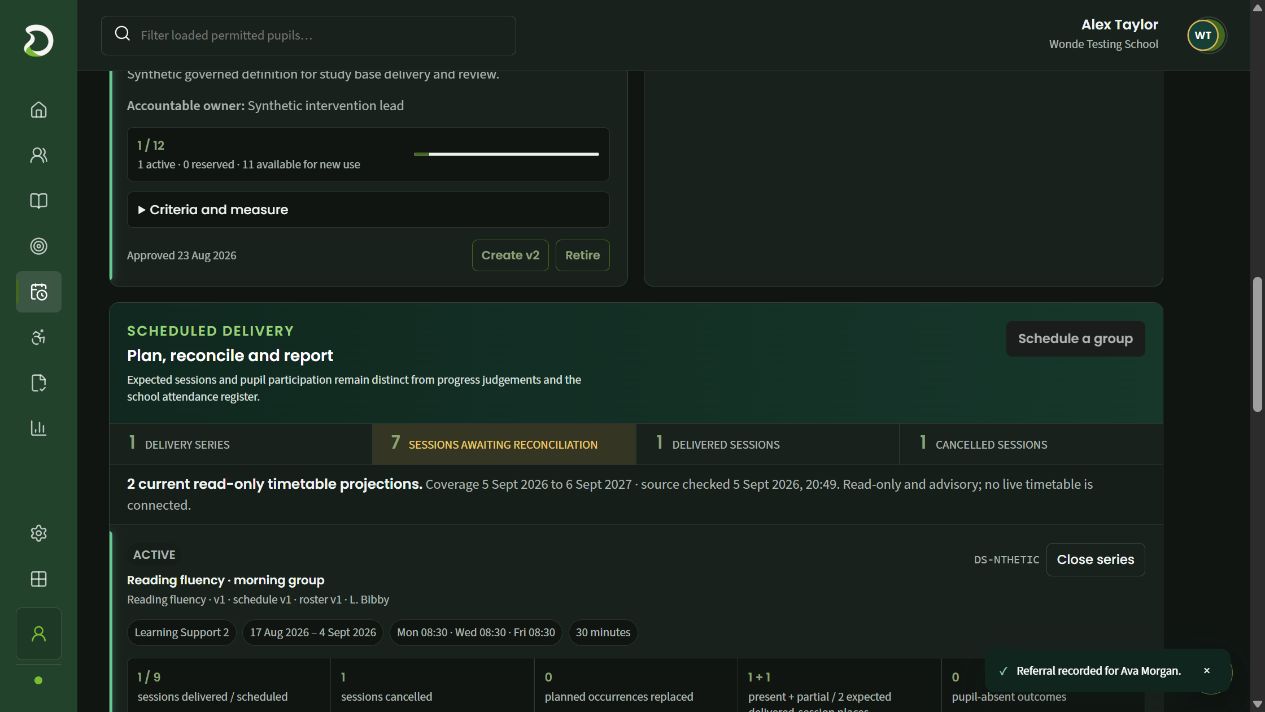Select the Delivered Sessions tab
This screenshot has width=1265, height=712.
click(768, 444)
